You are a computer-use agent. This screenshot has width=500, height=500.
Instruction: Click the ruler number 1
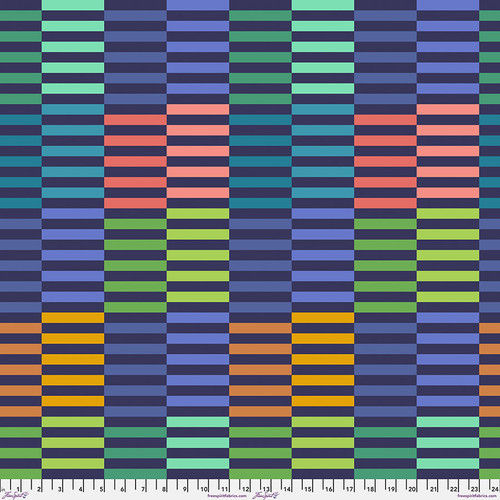tap(19, 489)
